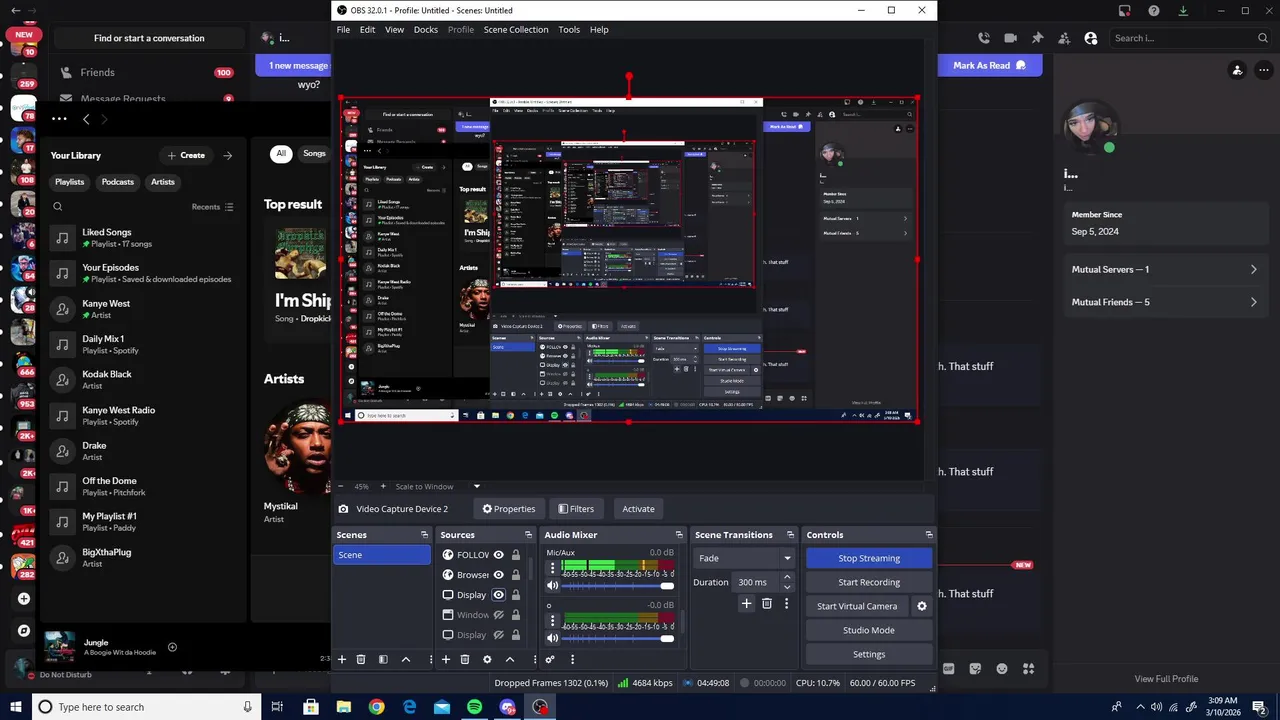Remove the selected scene with the Scenes trash icon

tap(361, 660)
